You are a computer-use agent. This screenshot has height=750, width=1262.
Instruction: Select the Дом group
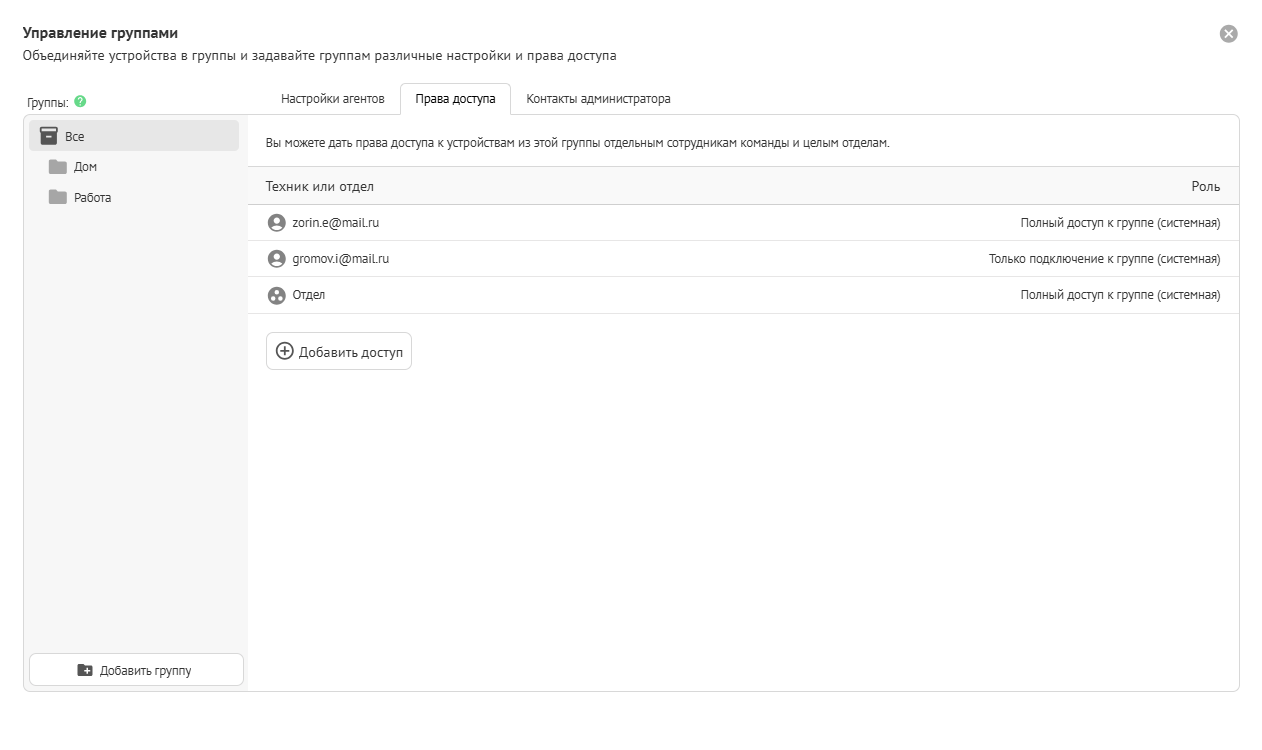pos(86,167)
